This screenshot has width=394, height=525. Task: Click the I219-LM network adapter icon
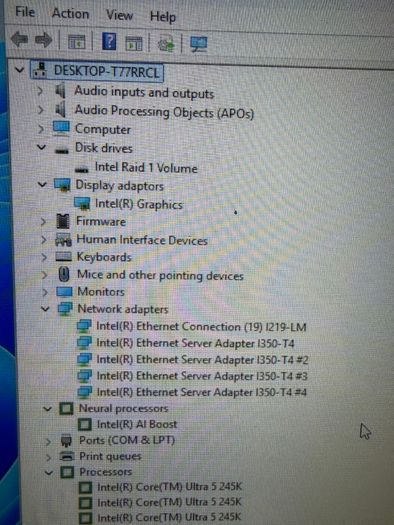[84, 326]
